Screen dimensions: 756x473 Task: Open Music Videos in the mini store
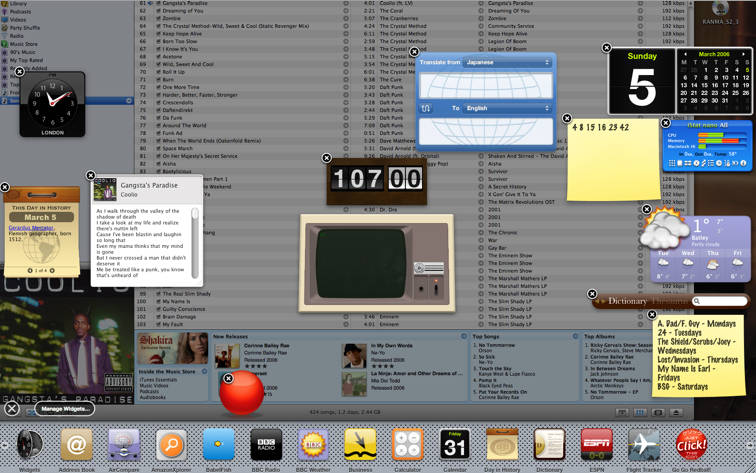coord(154,386)
